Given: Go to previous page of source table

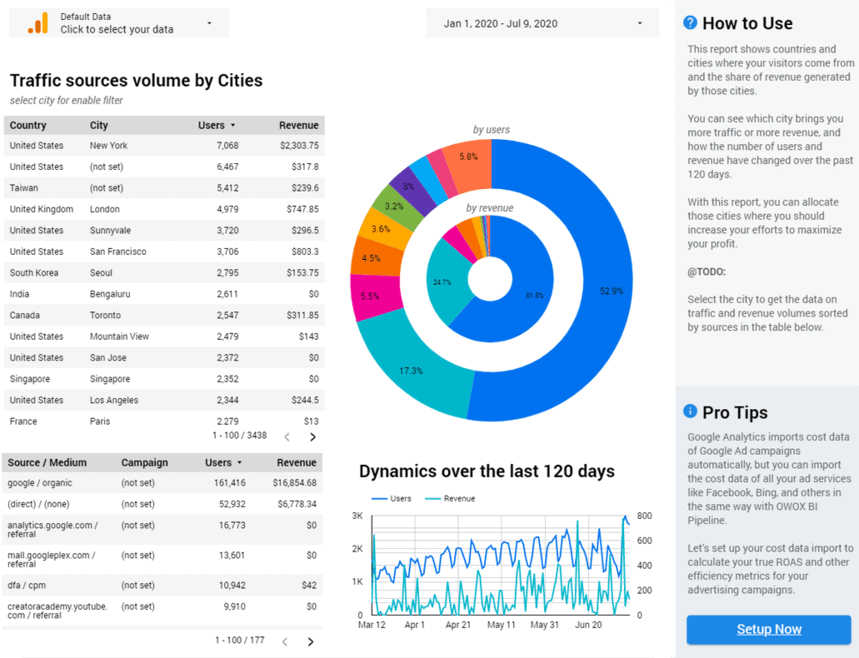Looking at the screenshot, I should (285, 642).
